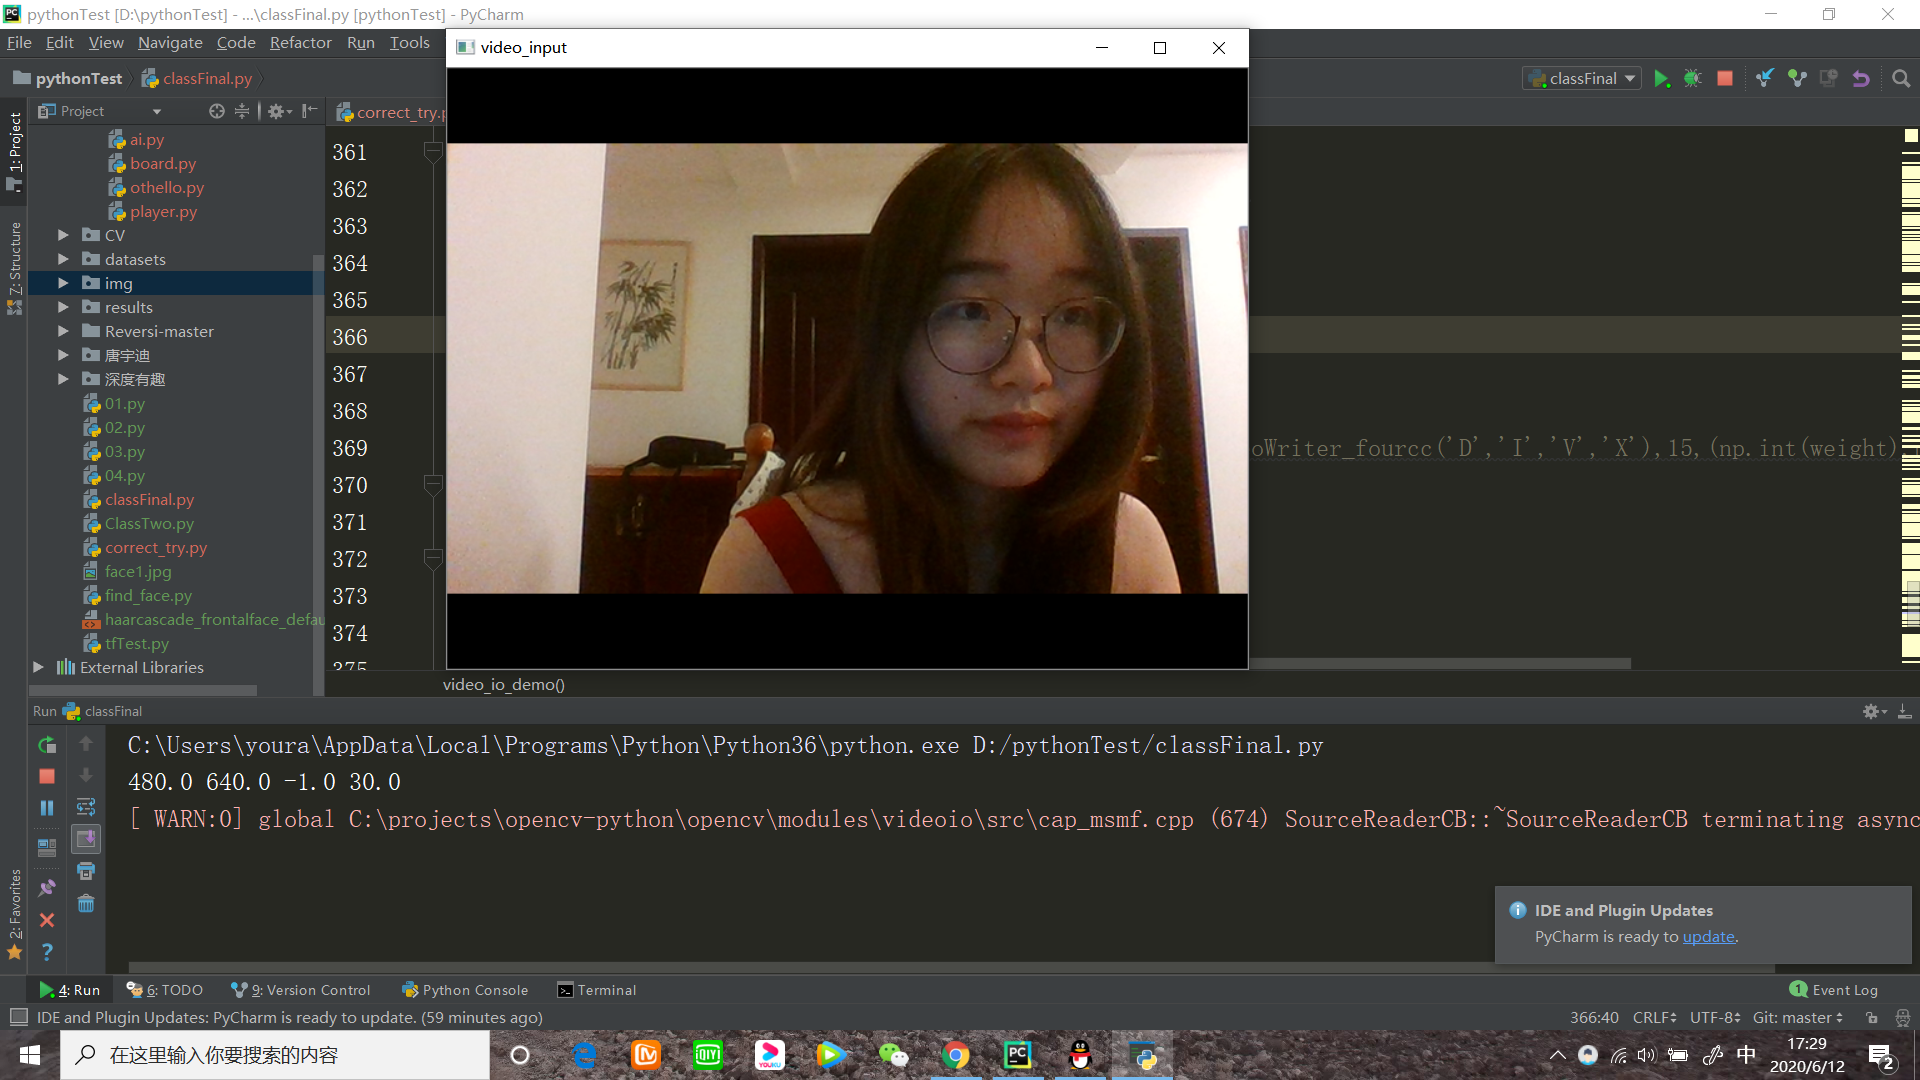Screen dimensions: 1920x1080
Task: Toggle Scroll to End in console
Action: [86, 839]
